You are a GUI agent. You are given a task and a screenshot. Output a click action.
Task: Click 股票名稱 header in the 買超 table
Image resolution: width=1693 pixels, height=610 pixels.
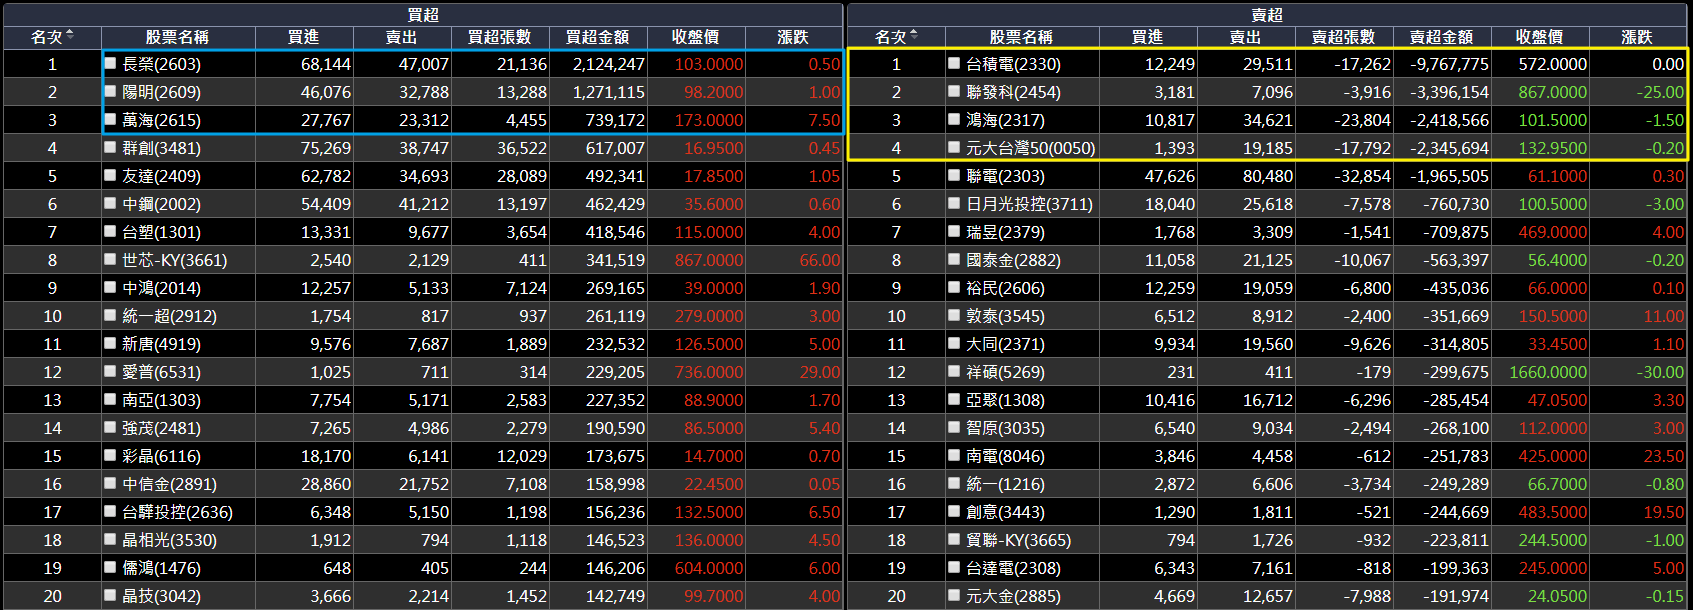(177, 37)
